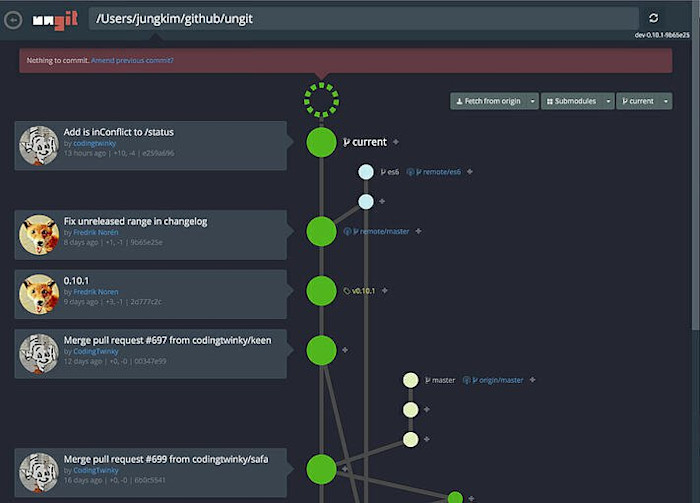This screenshot has height=503, width=700.
Task: Click the Submodules button
Action: tap(572, 101)
